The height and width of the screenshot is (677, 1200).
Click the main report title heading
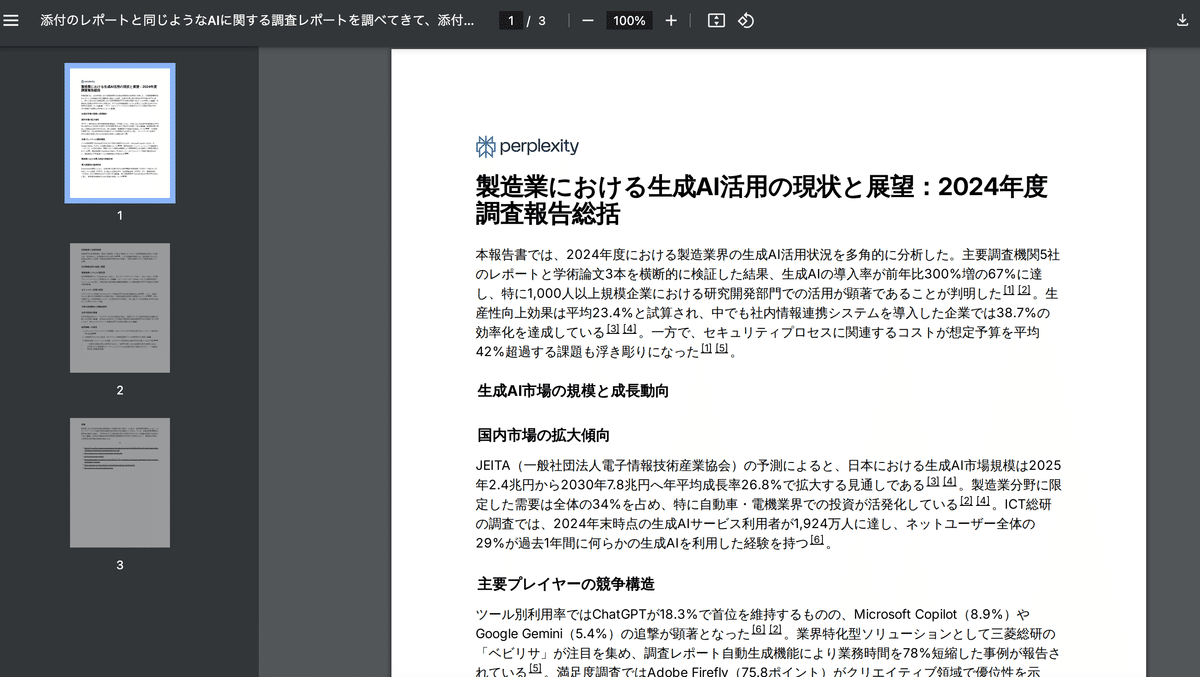tap(761, 200)
